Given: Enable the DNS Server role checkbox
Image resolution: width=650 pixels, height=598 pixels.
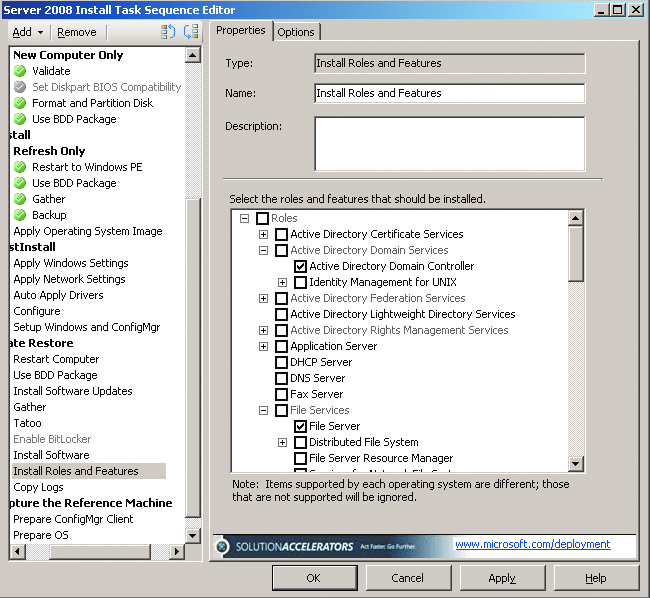Looking at the screenshot, I should [x=281, y=378].
